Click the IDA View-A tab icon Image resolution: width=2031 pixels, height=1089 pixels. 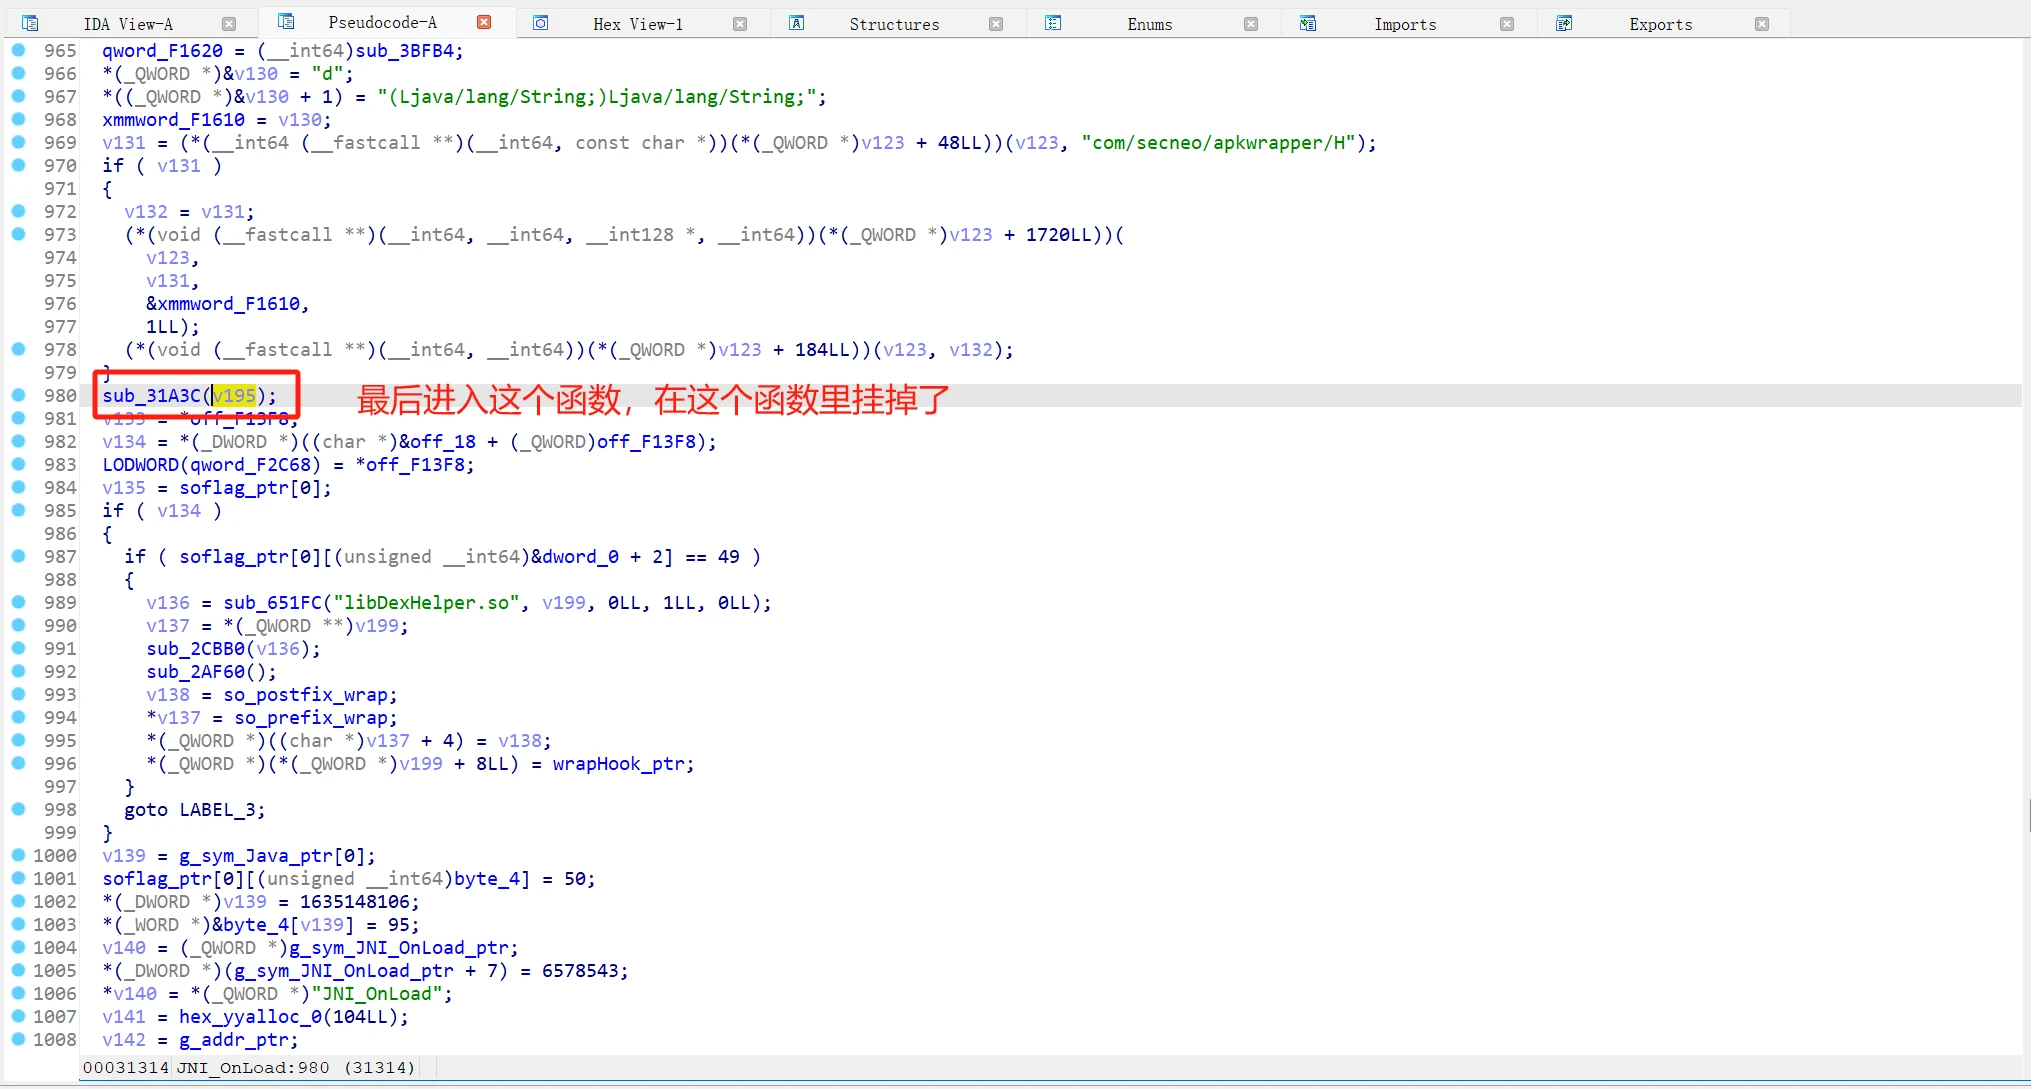[x=30, y=23]
